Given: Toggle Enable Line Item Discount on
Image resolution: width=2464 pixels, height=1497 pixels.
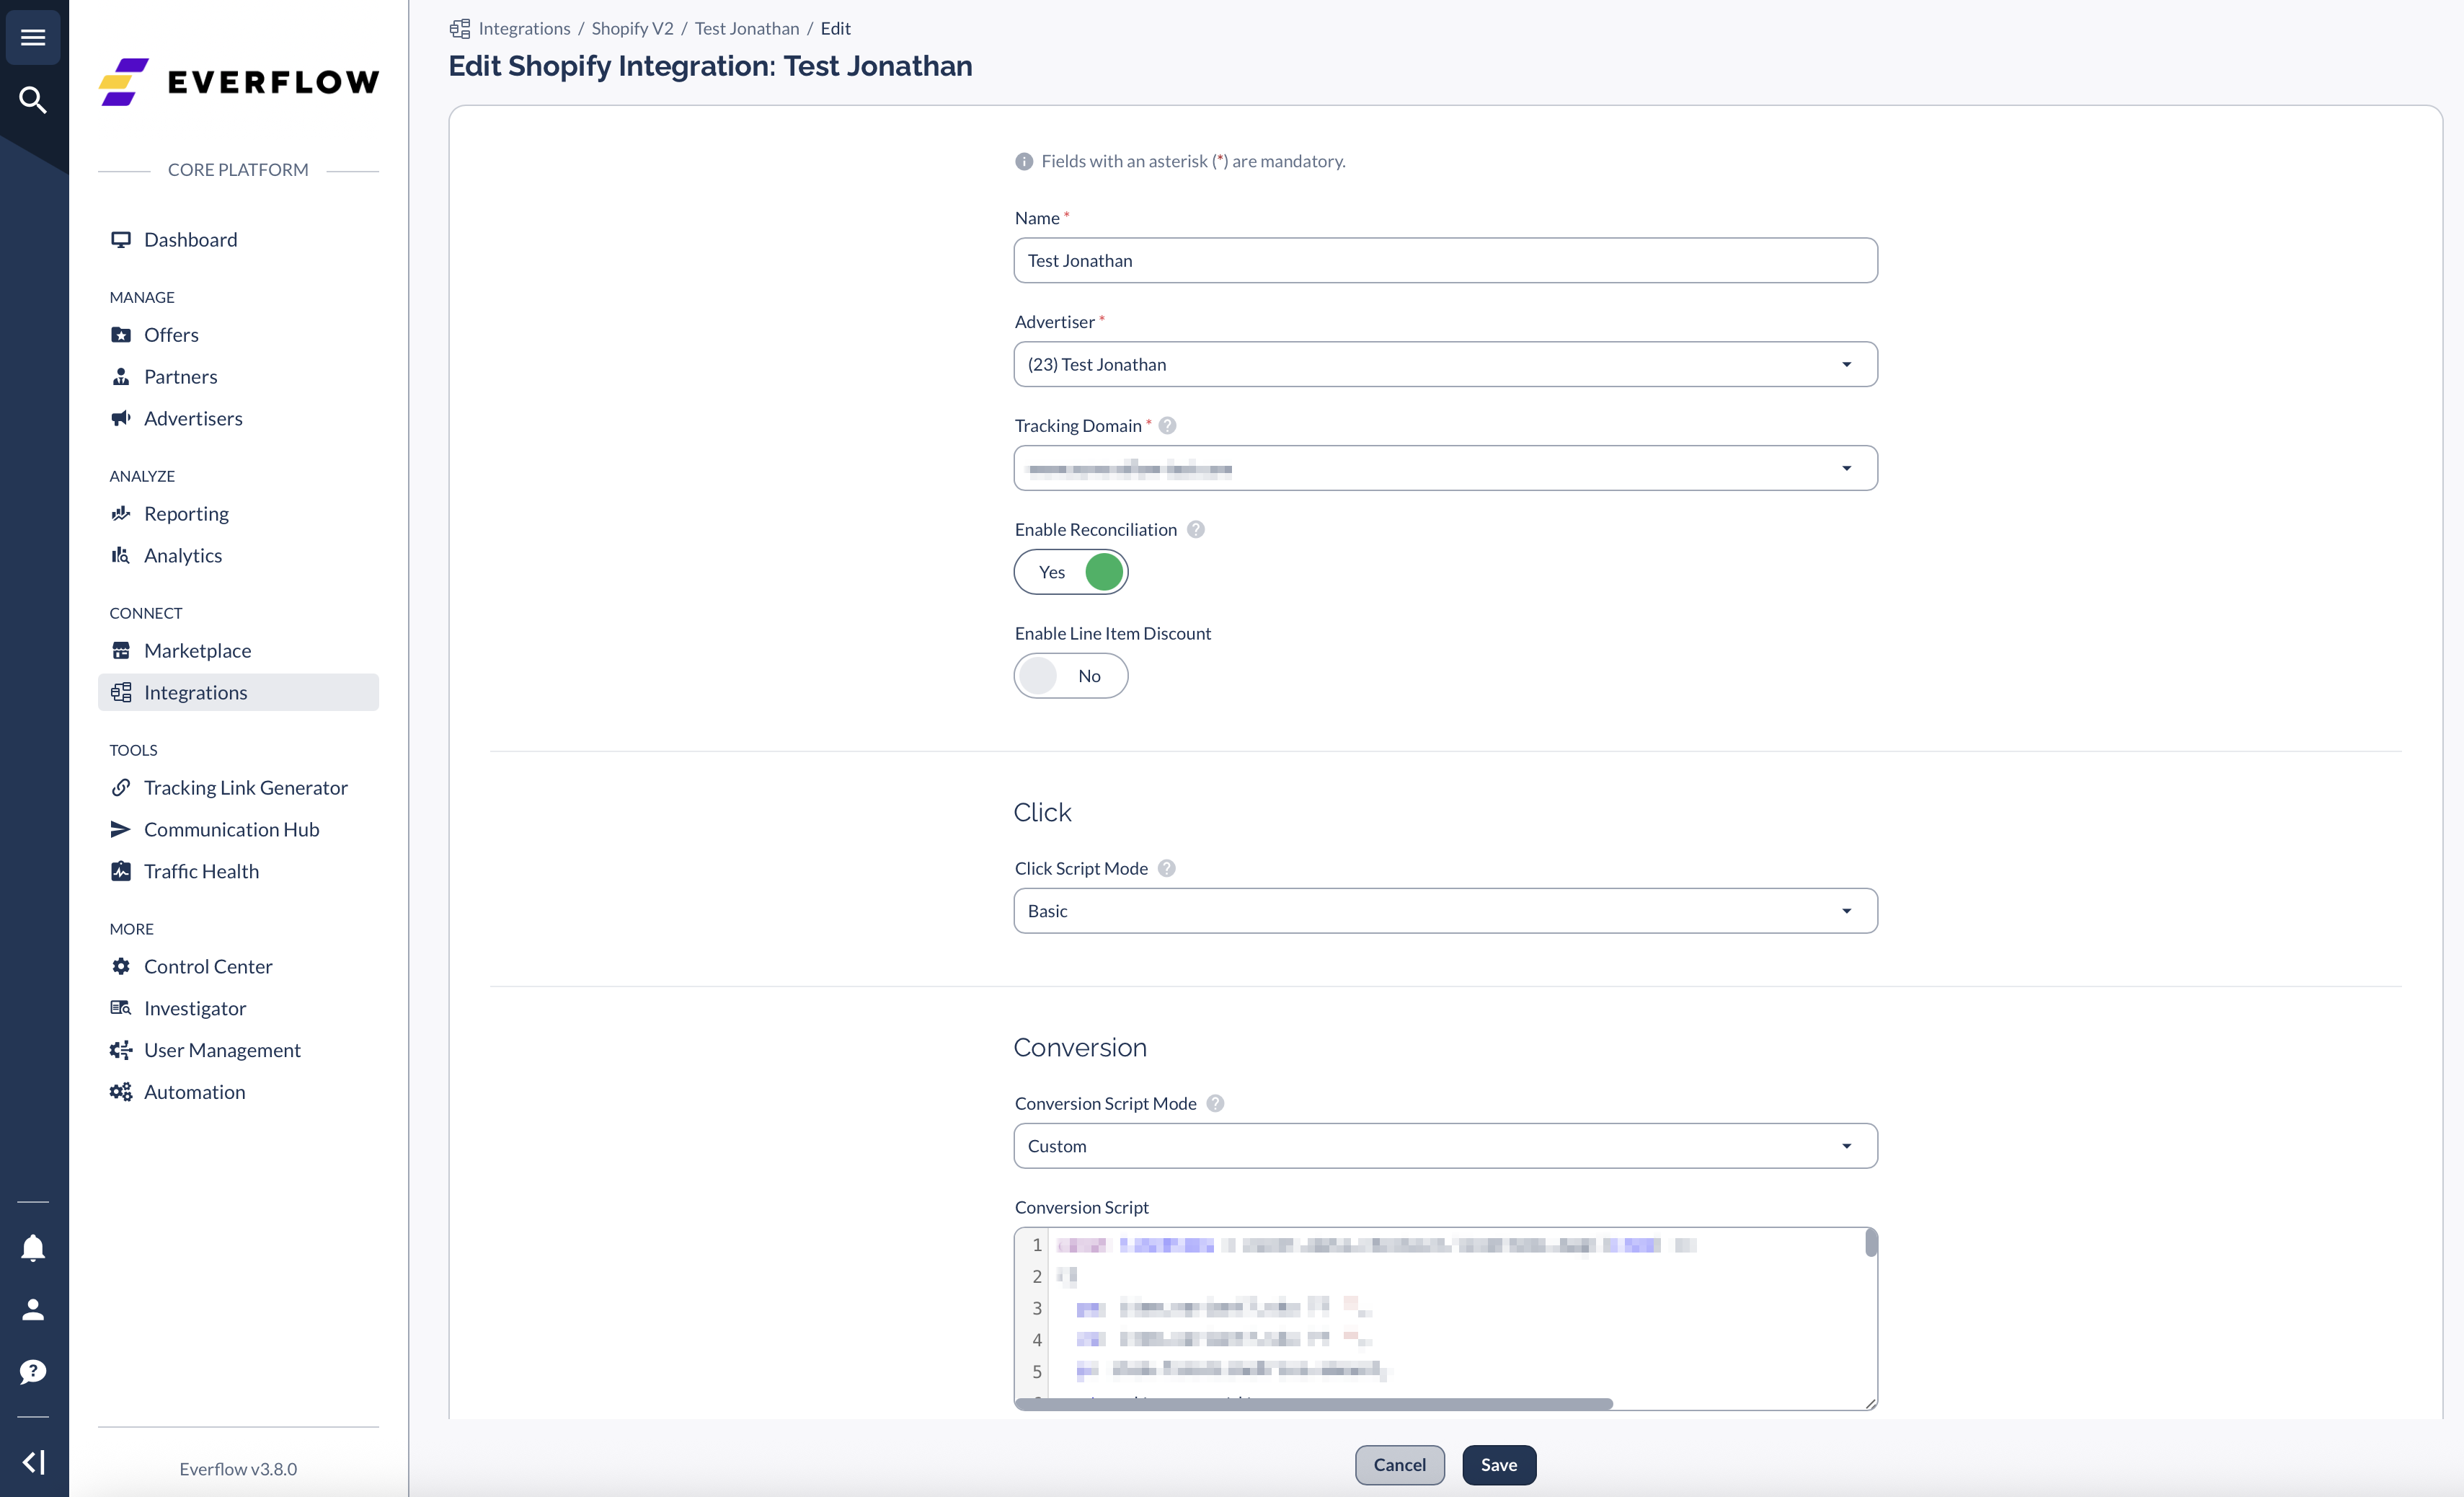Looking at the screenshot, I should tap(1071, 676).
